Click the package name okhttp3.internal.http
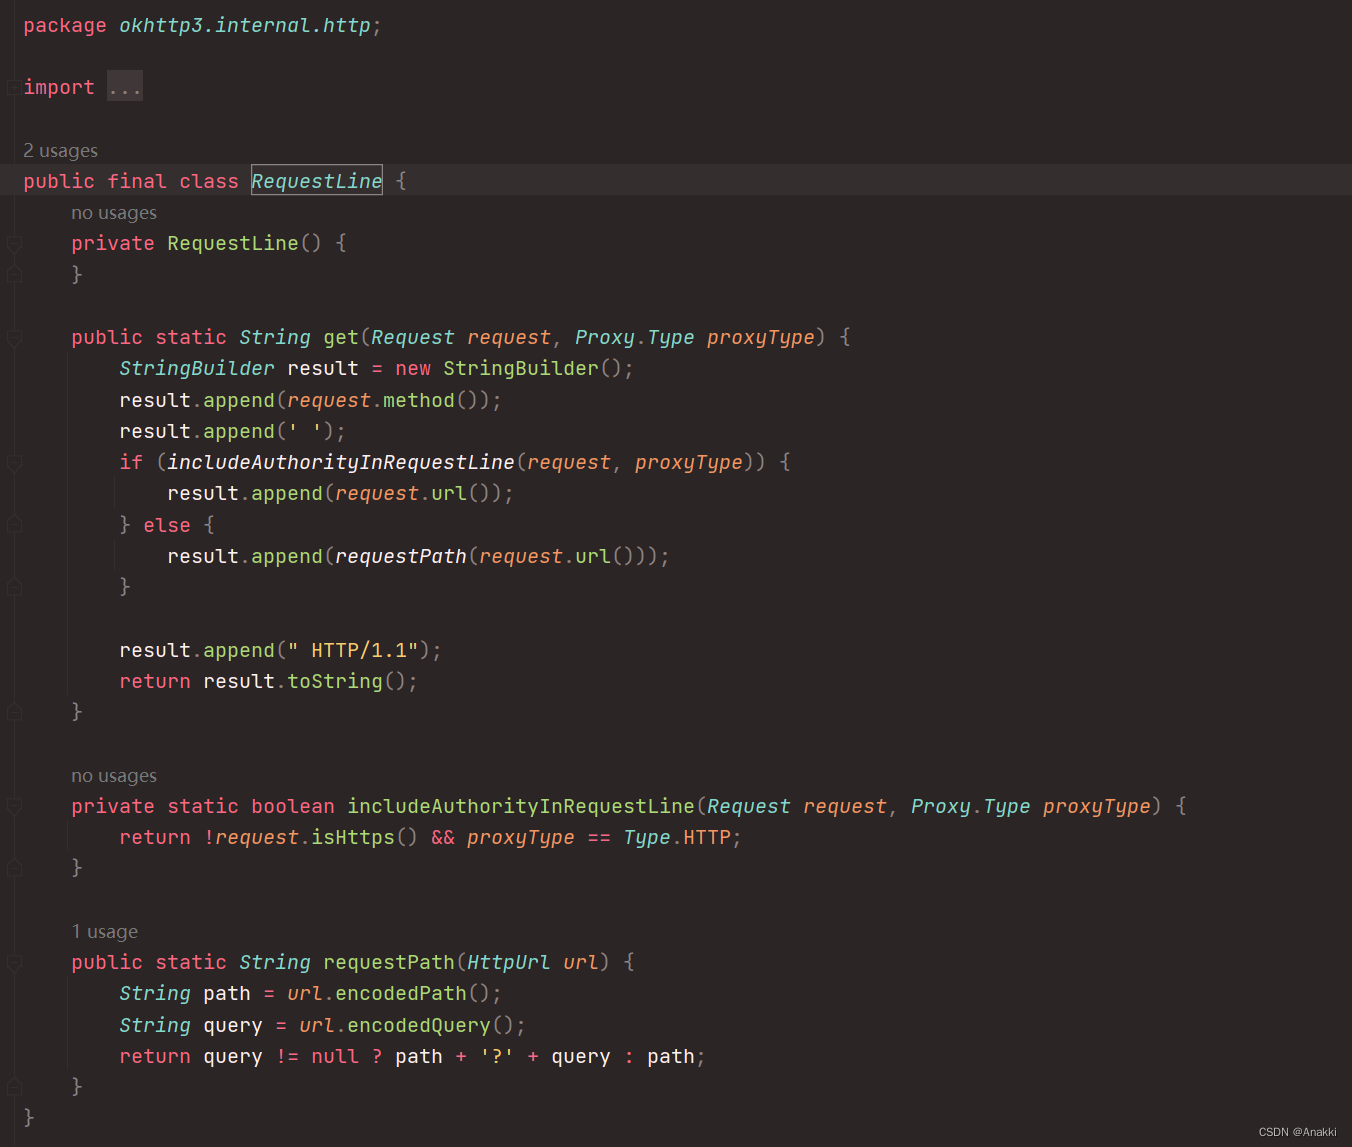 click(x=246, y=25)
